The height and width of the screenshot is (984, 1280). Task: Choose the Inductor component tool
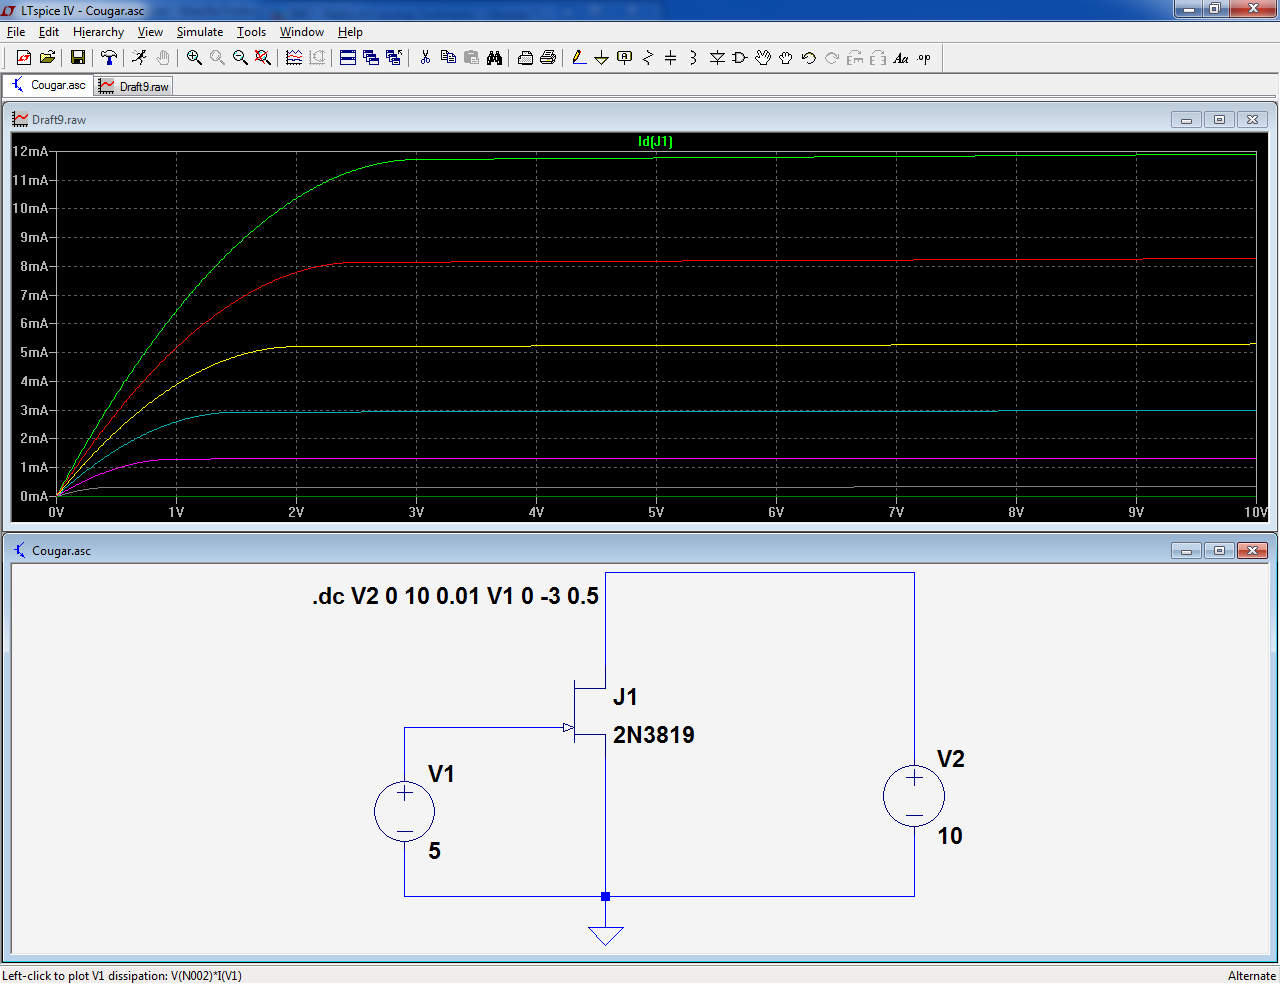pos(692,58)
